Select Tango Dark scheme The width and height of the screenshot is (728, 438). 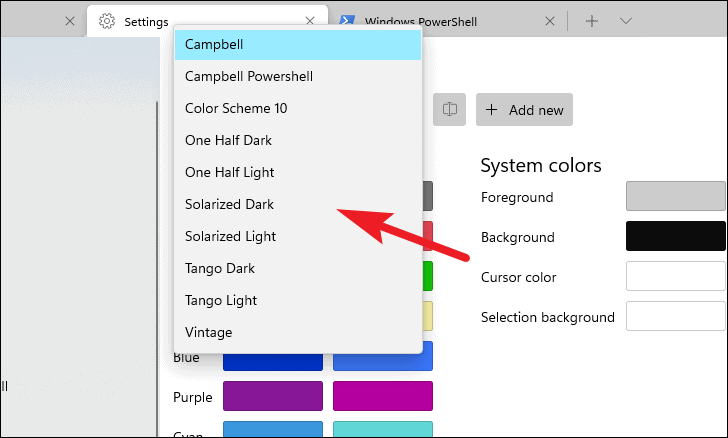(x=298, y=269)
